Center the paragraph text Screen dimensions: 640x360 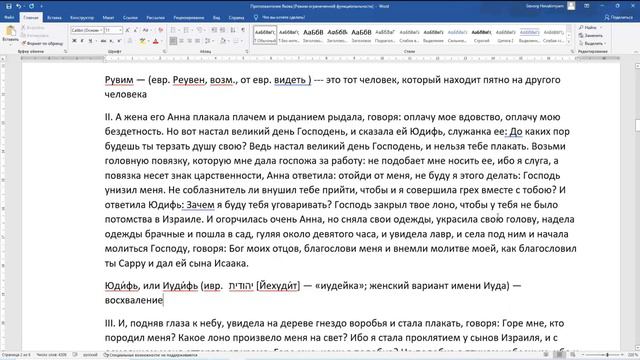(x=181, y=41)
